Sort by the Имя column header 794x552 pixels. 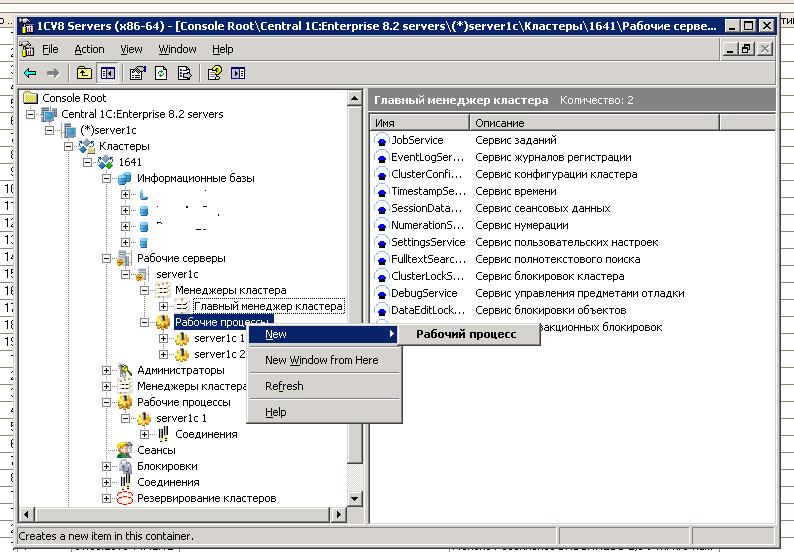420,123
